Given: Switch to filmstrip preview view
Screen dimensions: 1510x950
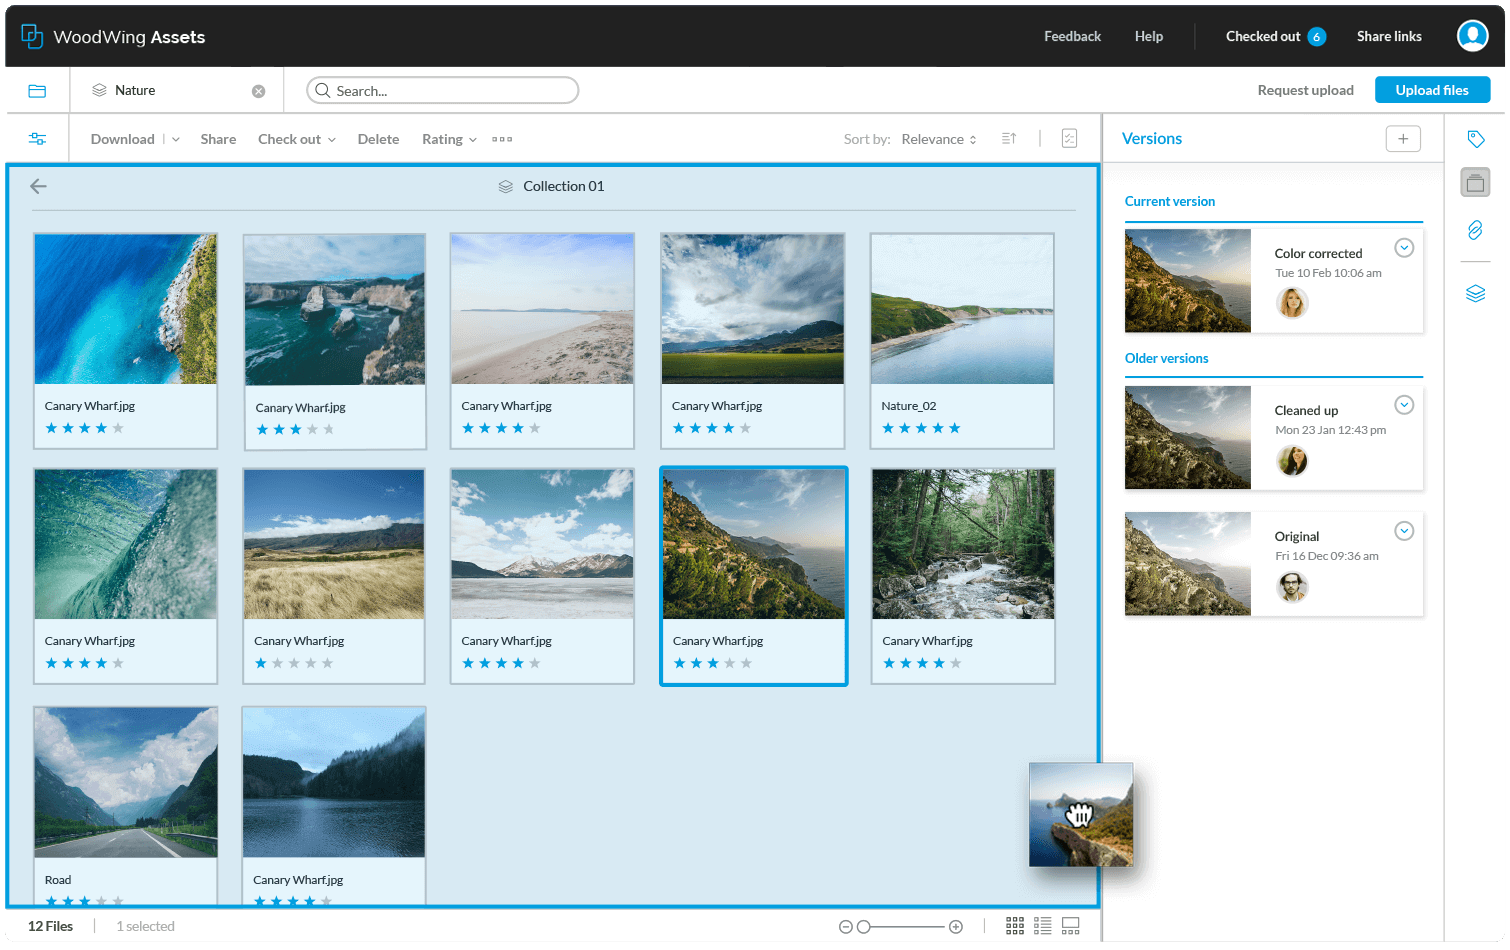Looking at the screenshot, I should click(1070, 926).
